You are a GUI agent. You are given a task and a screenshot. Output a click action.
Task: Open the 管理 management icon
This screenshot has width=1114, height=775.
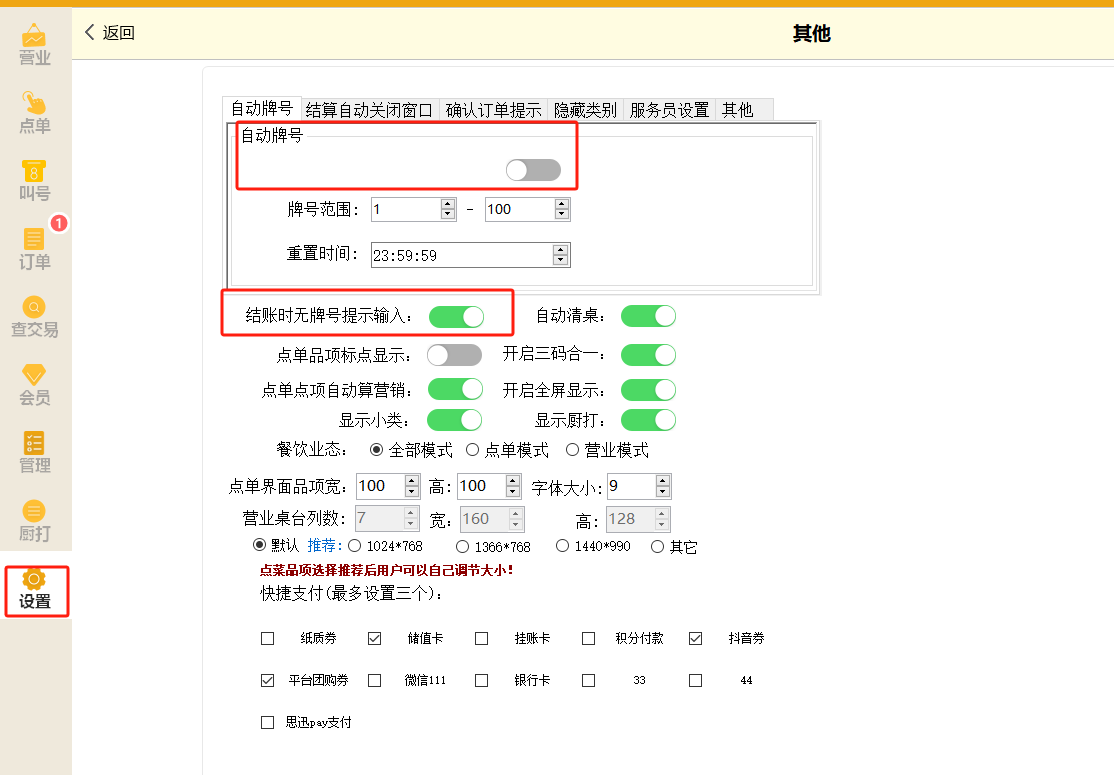click(x=35, y=452)
